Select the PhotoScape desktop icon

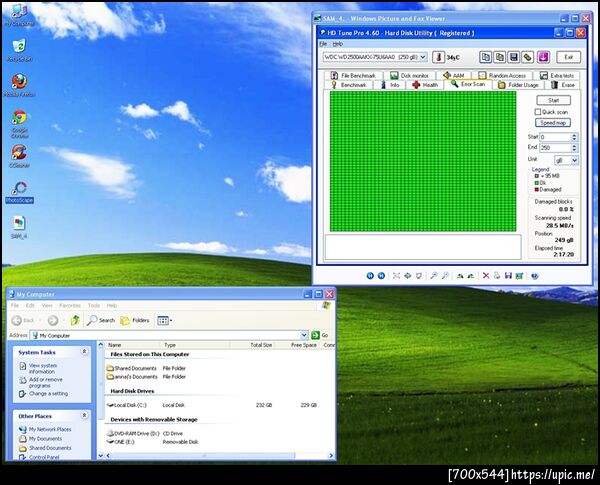coord(19,192)
